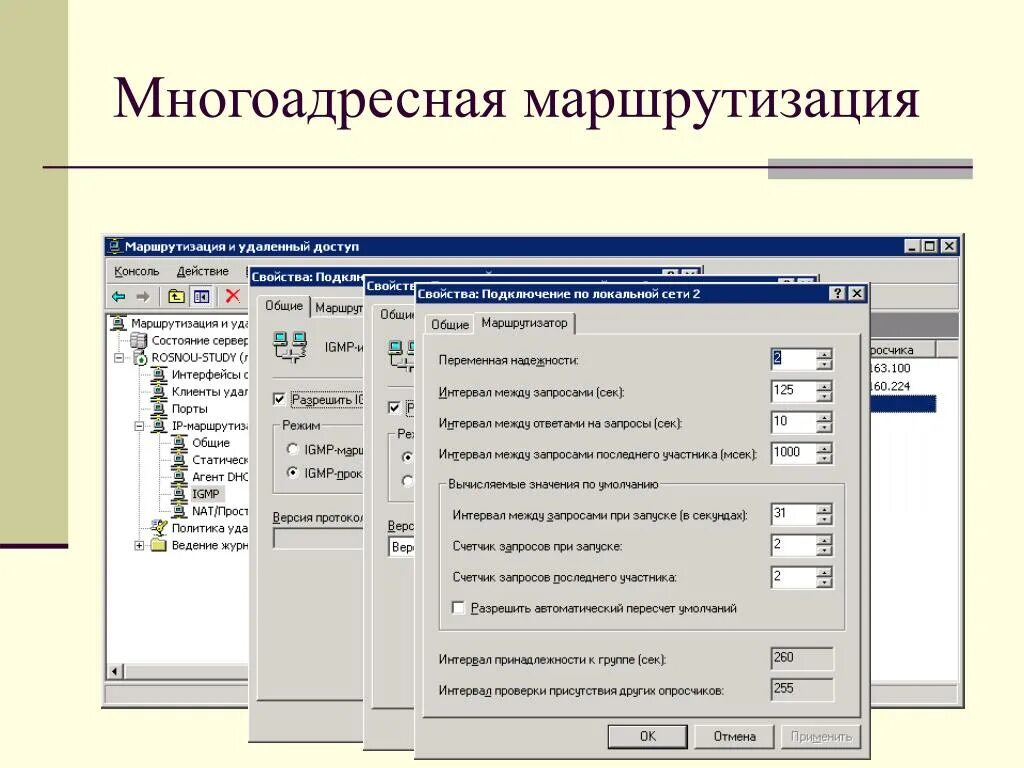The image size is (1024, 768).
Task: Click the folder icon beside Ведение журнала
Action: 159,545
